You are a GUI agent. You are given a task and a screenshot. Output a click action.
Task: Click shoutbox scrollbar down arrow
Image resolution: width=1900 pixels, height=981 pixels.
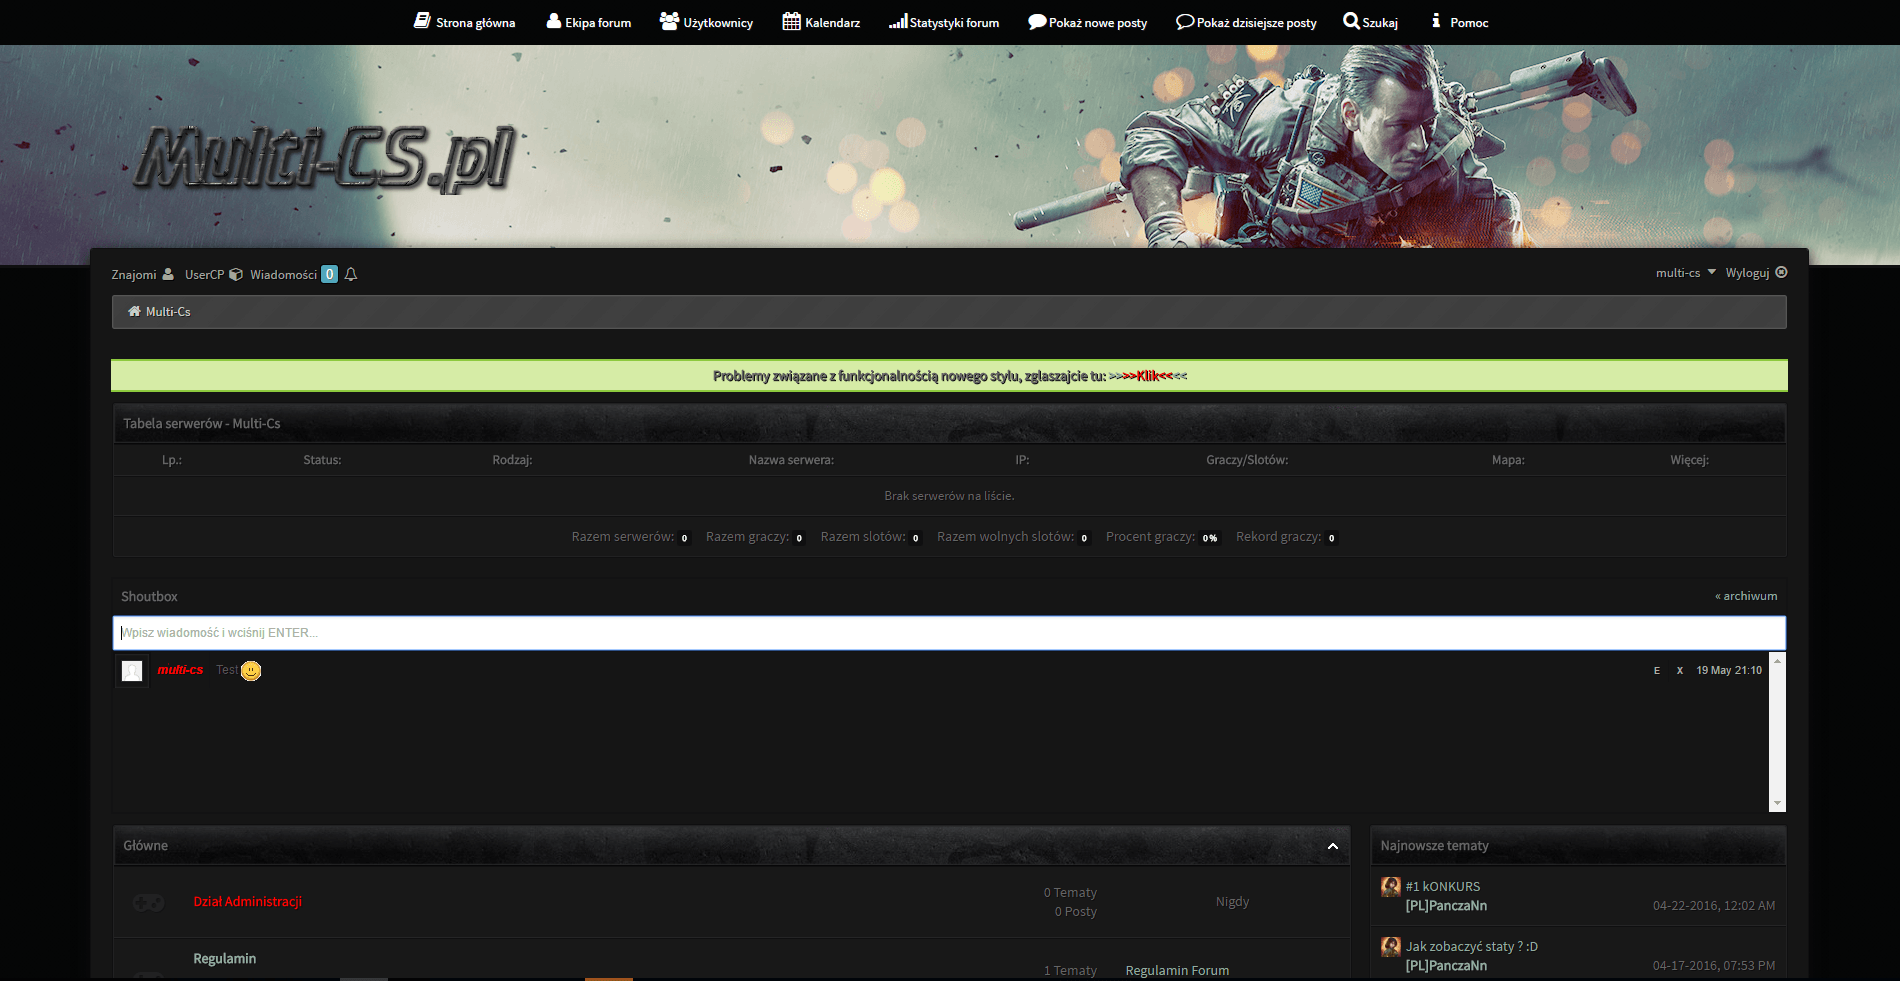coord(1777,803)
